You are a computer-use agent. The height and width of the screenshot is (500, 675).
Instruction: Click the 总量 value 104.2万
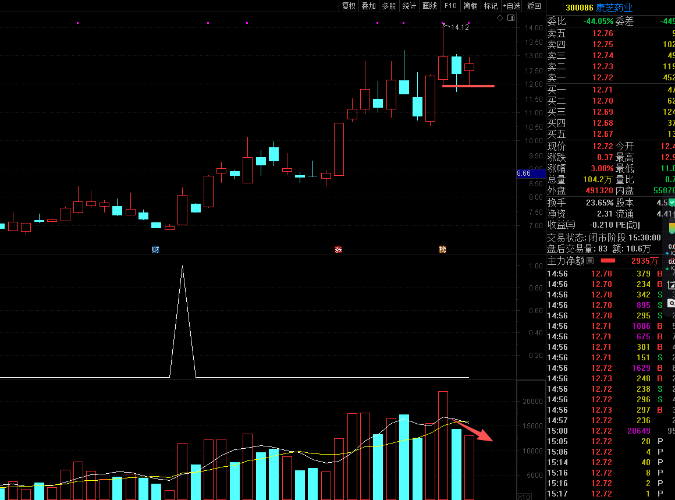598,180
